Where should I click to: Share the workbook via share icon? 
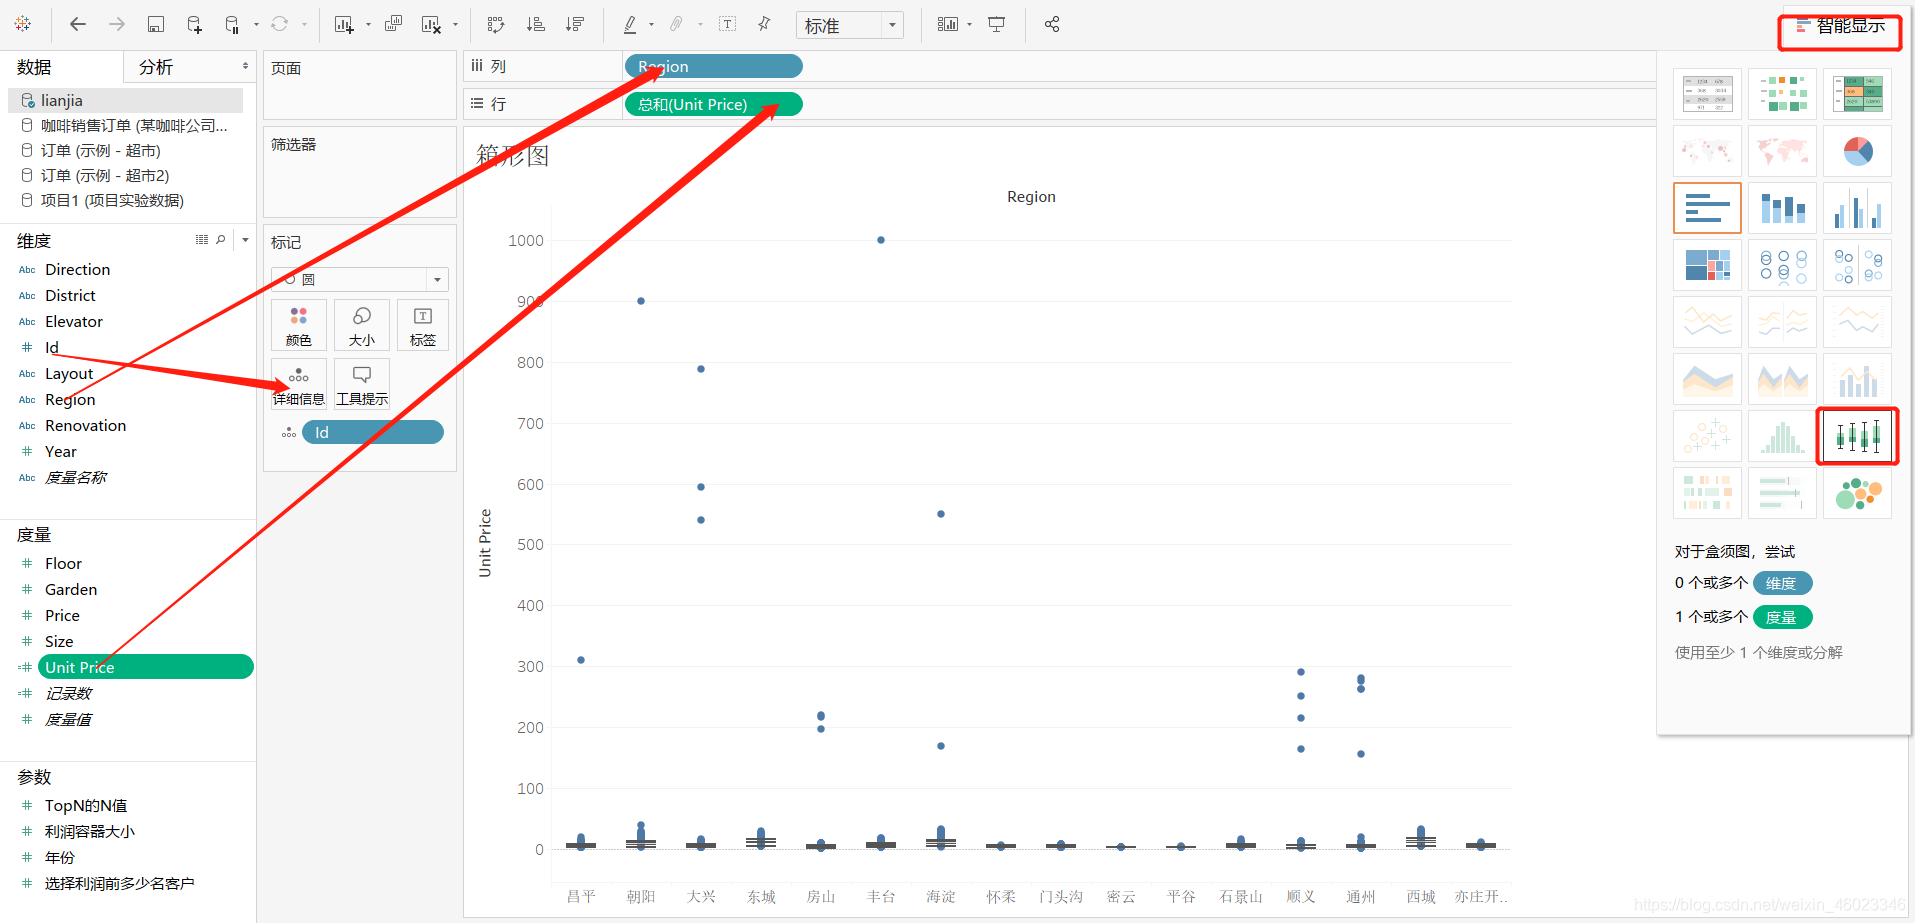point(1052,24)
